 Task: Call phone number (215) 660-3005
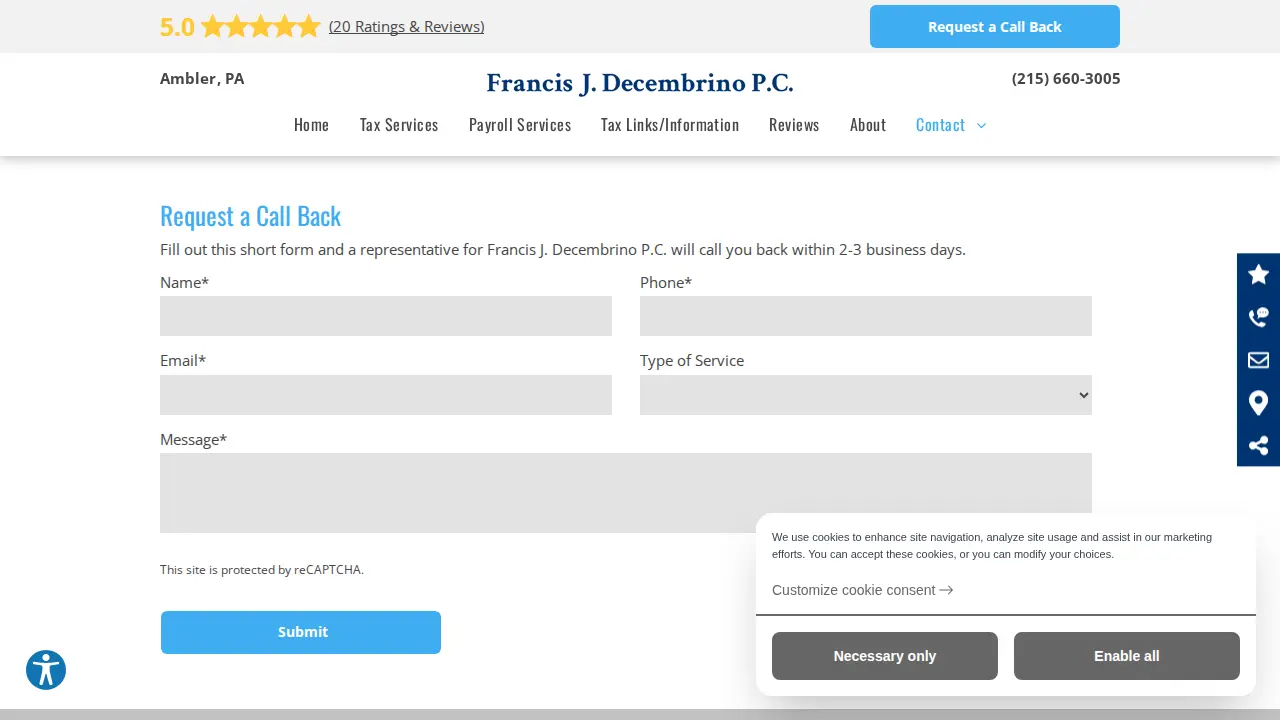coord(1066,79)
